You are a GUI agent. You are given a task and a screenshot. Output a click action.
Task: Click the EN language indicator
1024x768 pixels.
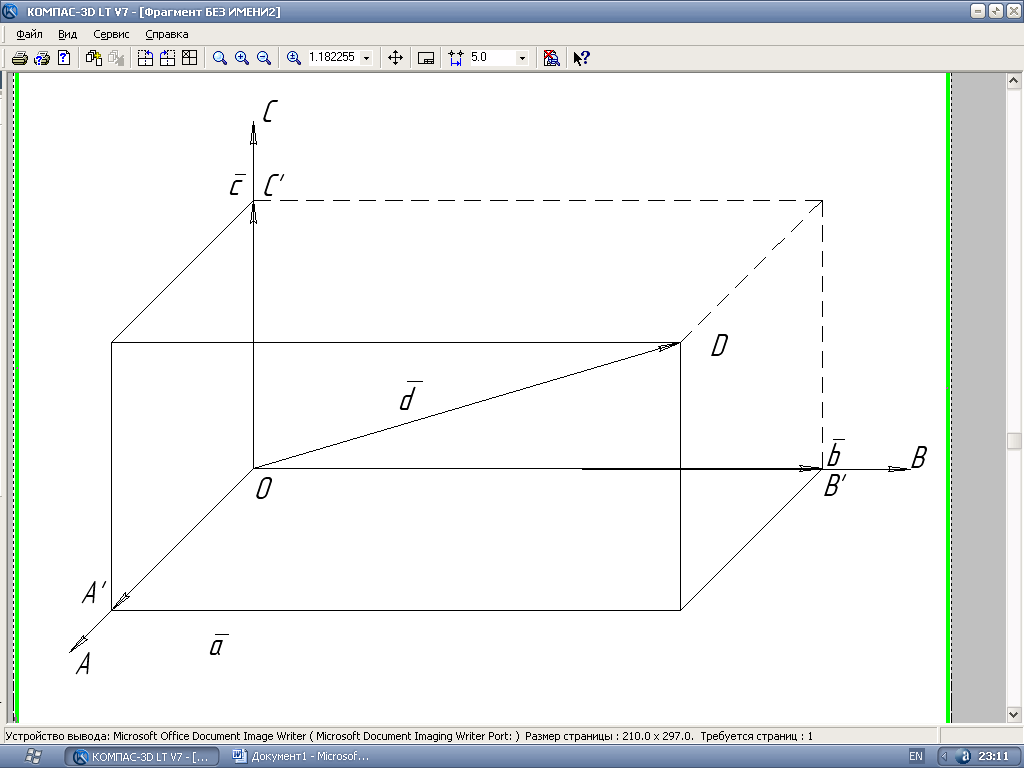tap(916, 756)
